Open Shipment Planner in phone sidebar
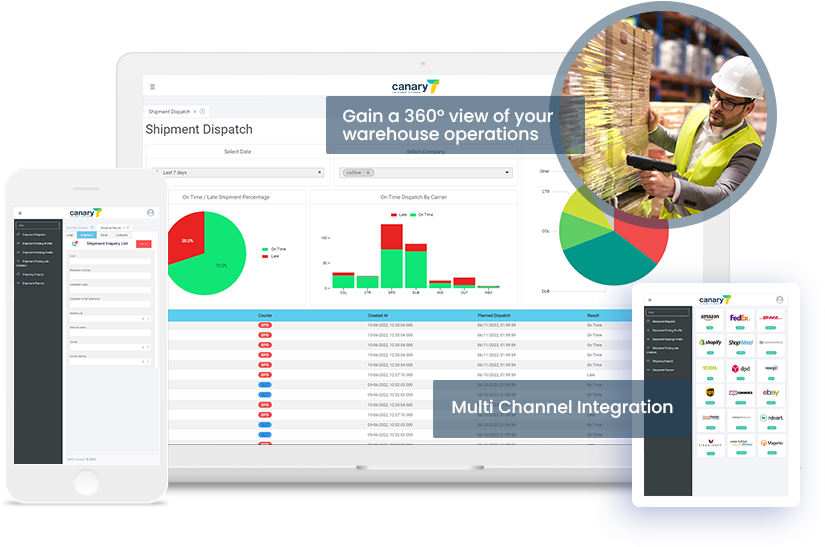 (31, 283)
